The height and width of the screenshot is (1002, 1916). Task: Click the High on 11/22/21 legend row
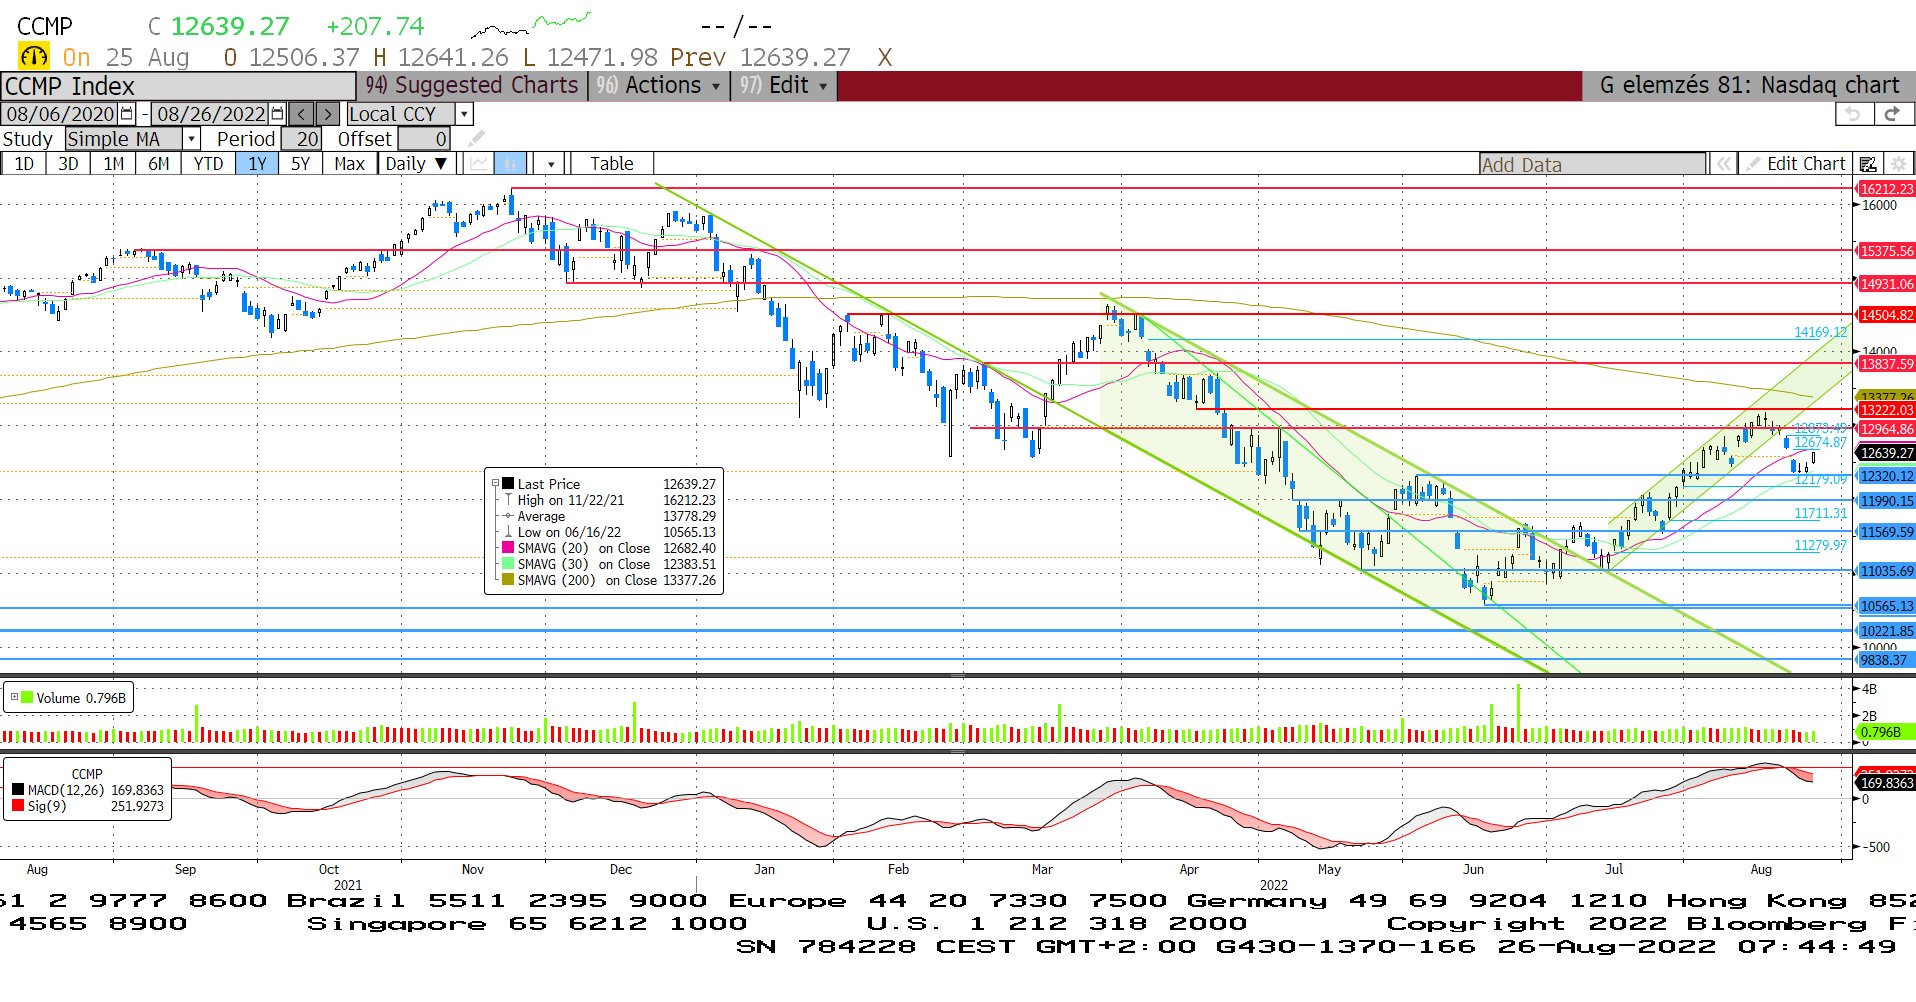[x=610, y=499]
